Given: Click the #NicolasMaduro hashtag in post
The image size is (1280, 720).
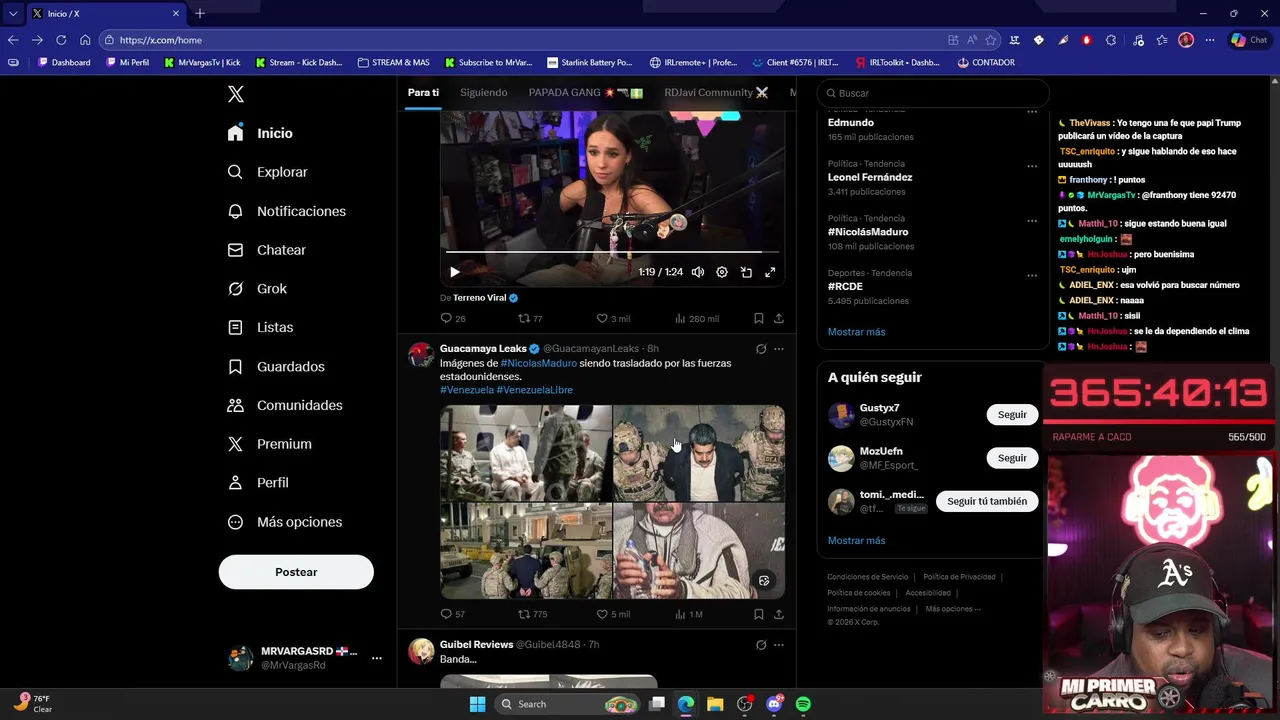Looking at the screenshot, I should pos(539,363).
